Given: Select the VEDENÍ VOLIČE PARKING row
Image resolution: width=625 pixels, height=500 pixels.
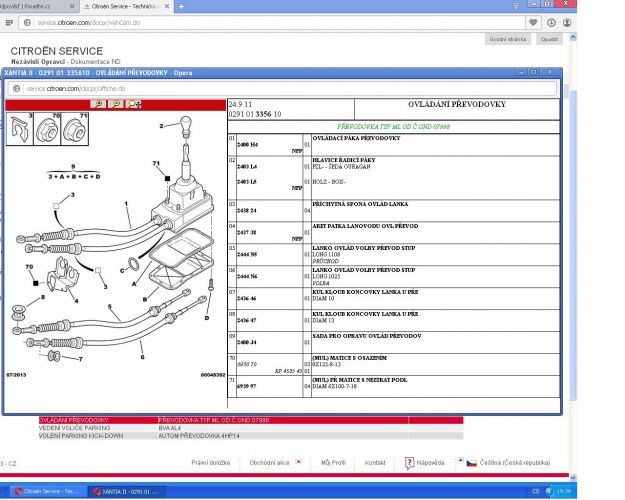Looking at the screenshot, I should pyautogui.click(x=251, y=428).
